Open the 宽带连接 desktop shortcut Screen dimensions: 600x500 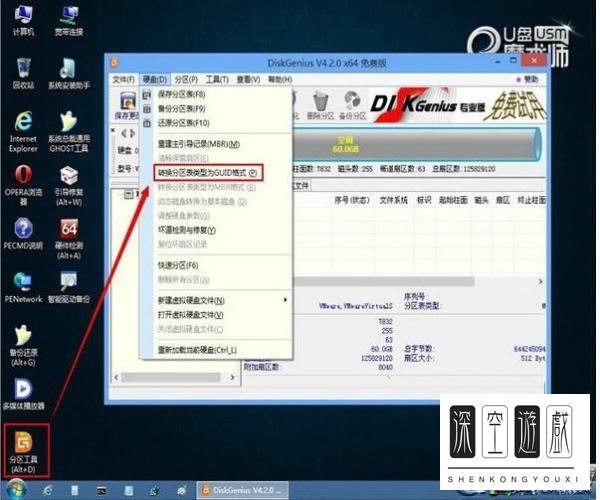[68, 21]
